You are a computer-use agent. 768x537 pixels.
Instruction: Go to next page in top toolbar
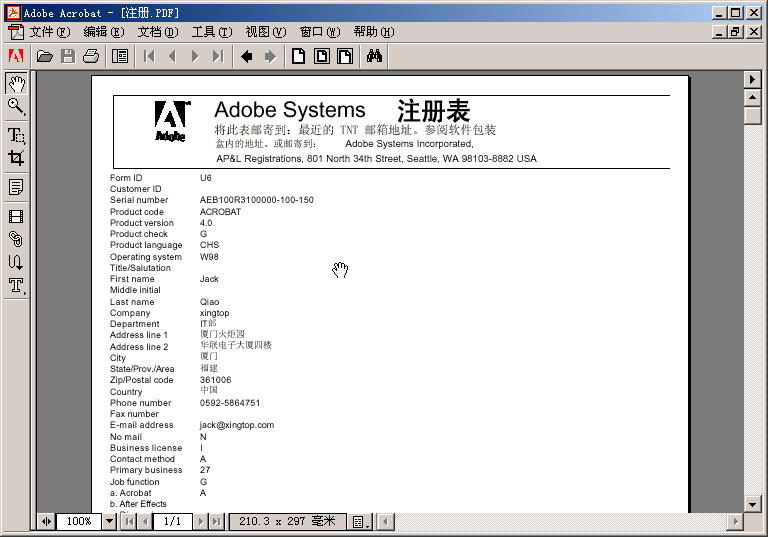tap(195, 56)
